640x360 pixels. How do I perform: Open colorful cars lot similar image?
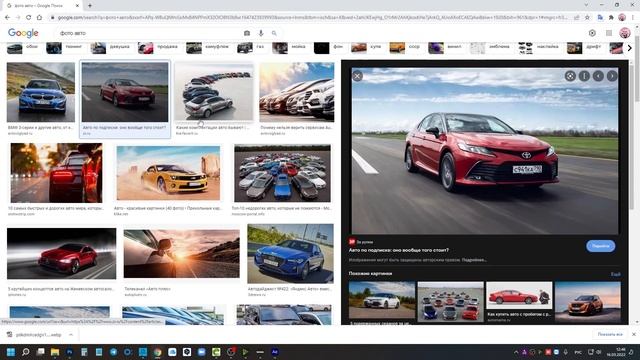coord(451,302)
